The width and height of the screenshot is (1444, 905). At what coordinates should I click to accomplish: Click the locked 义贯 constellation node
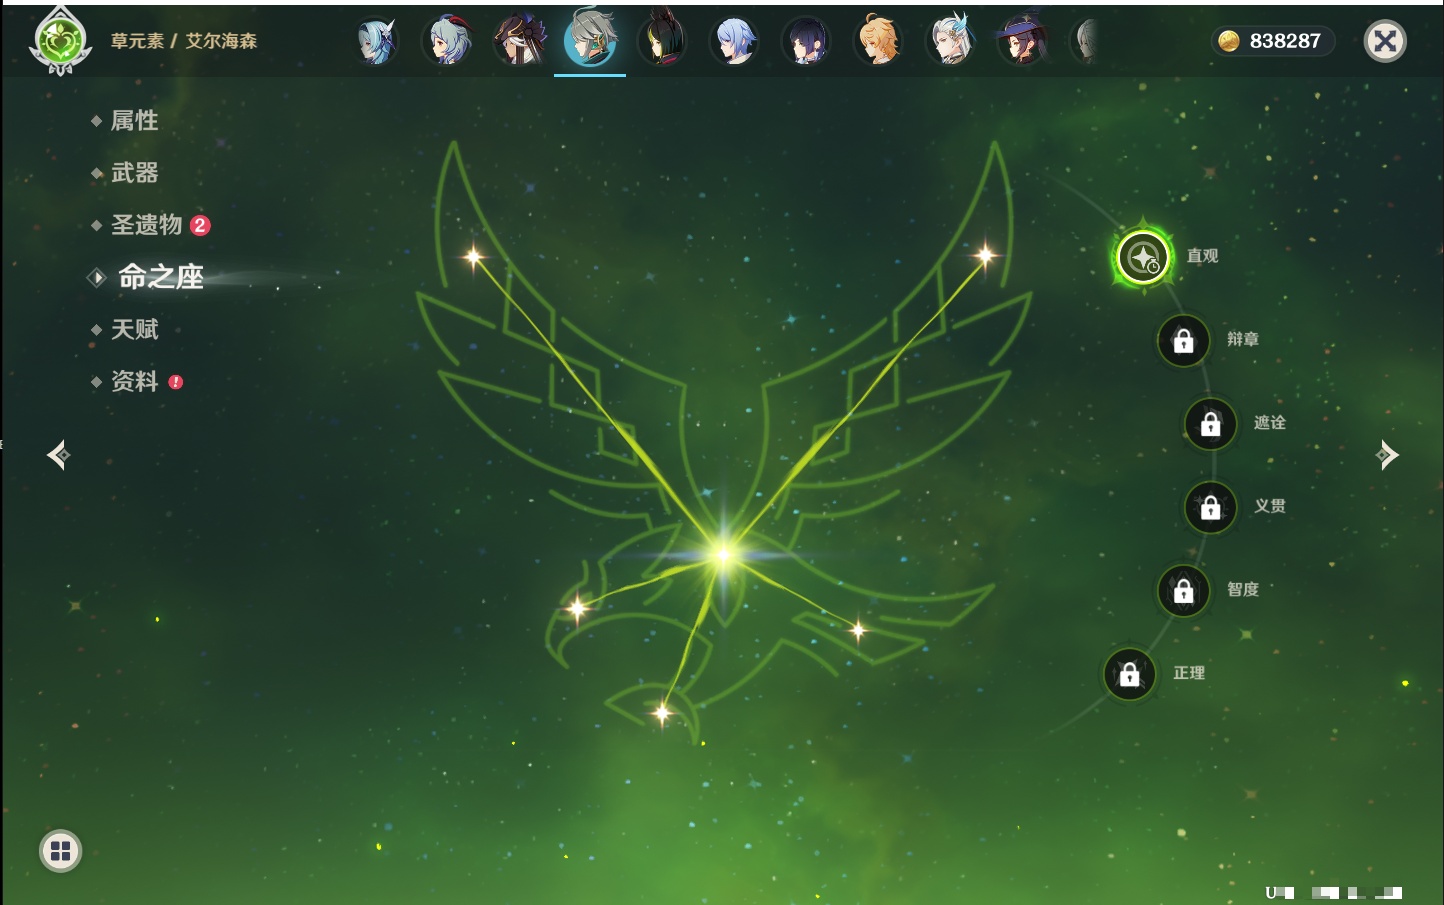[1210, 507]
